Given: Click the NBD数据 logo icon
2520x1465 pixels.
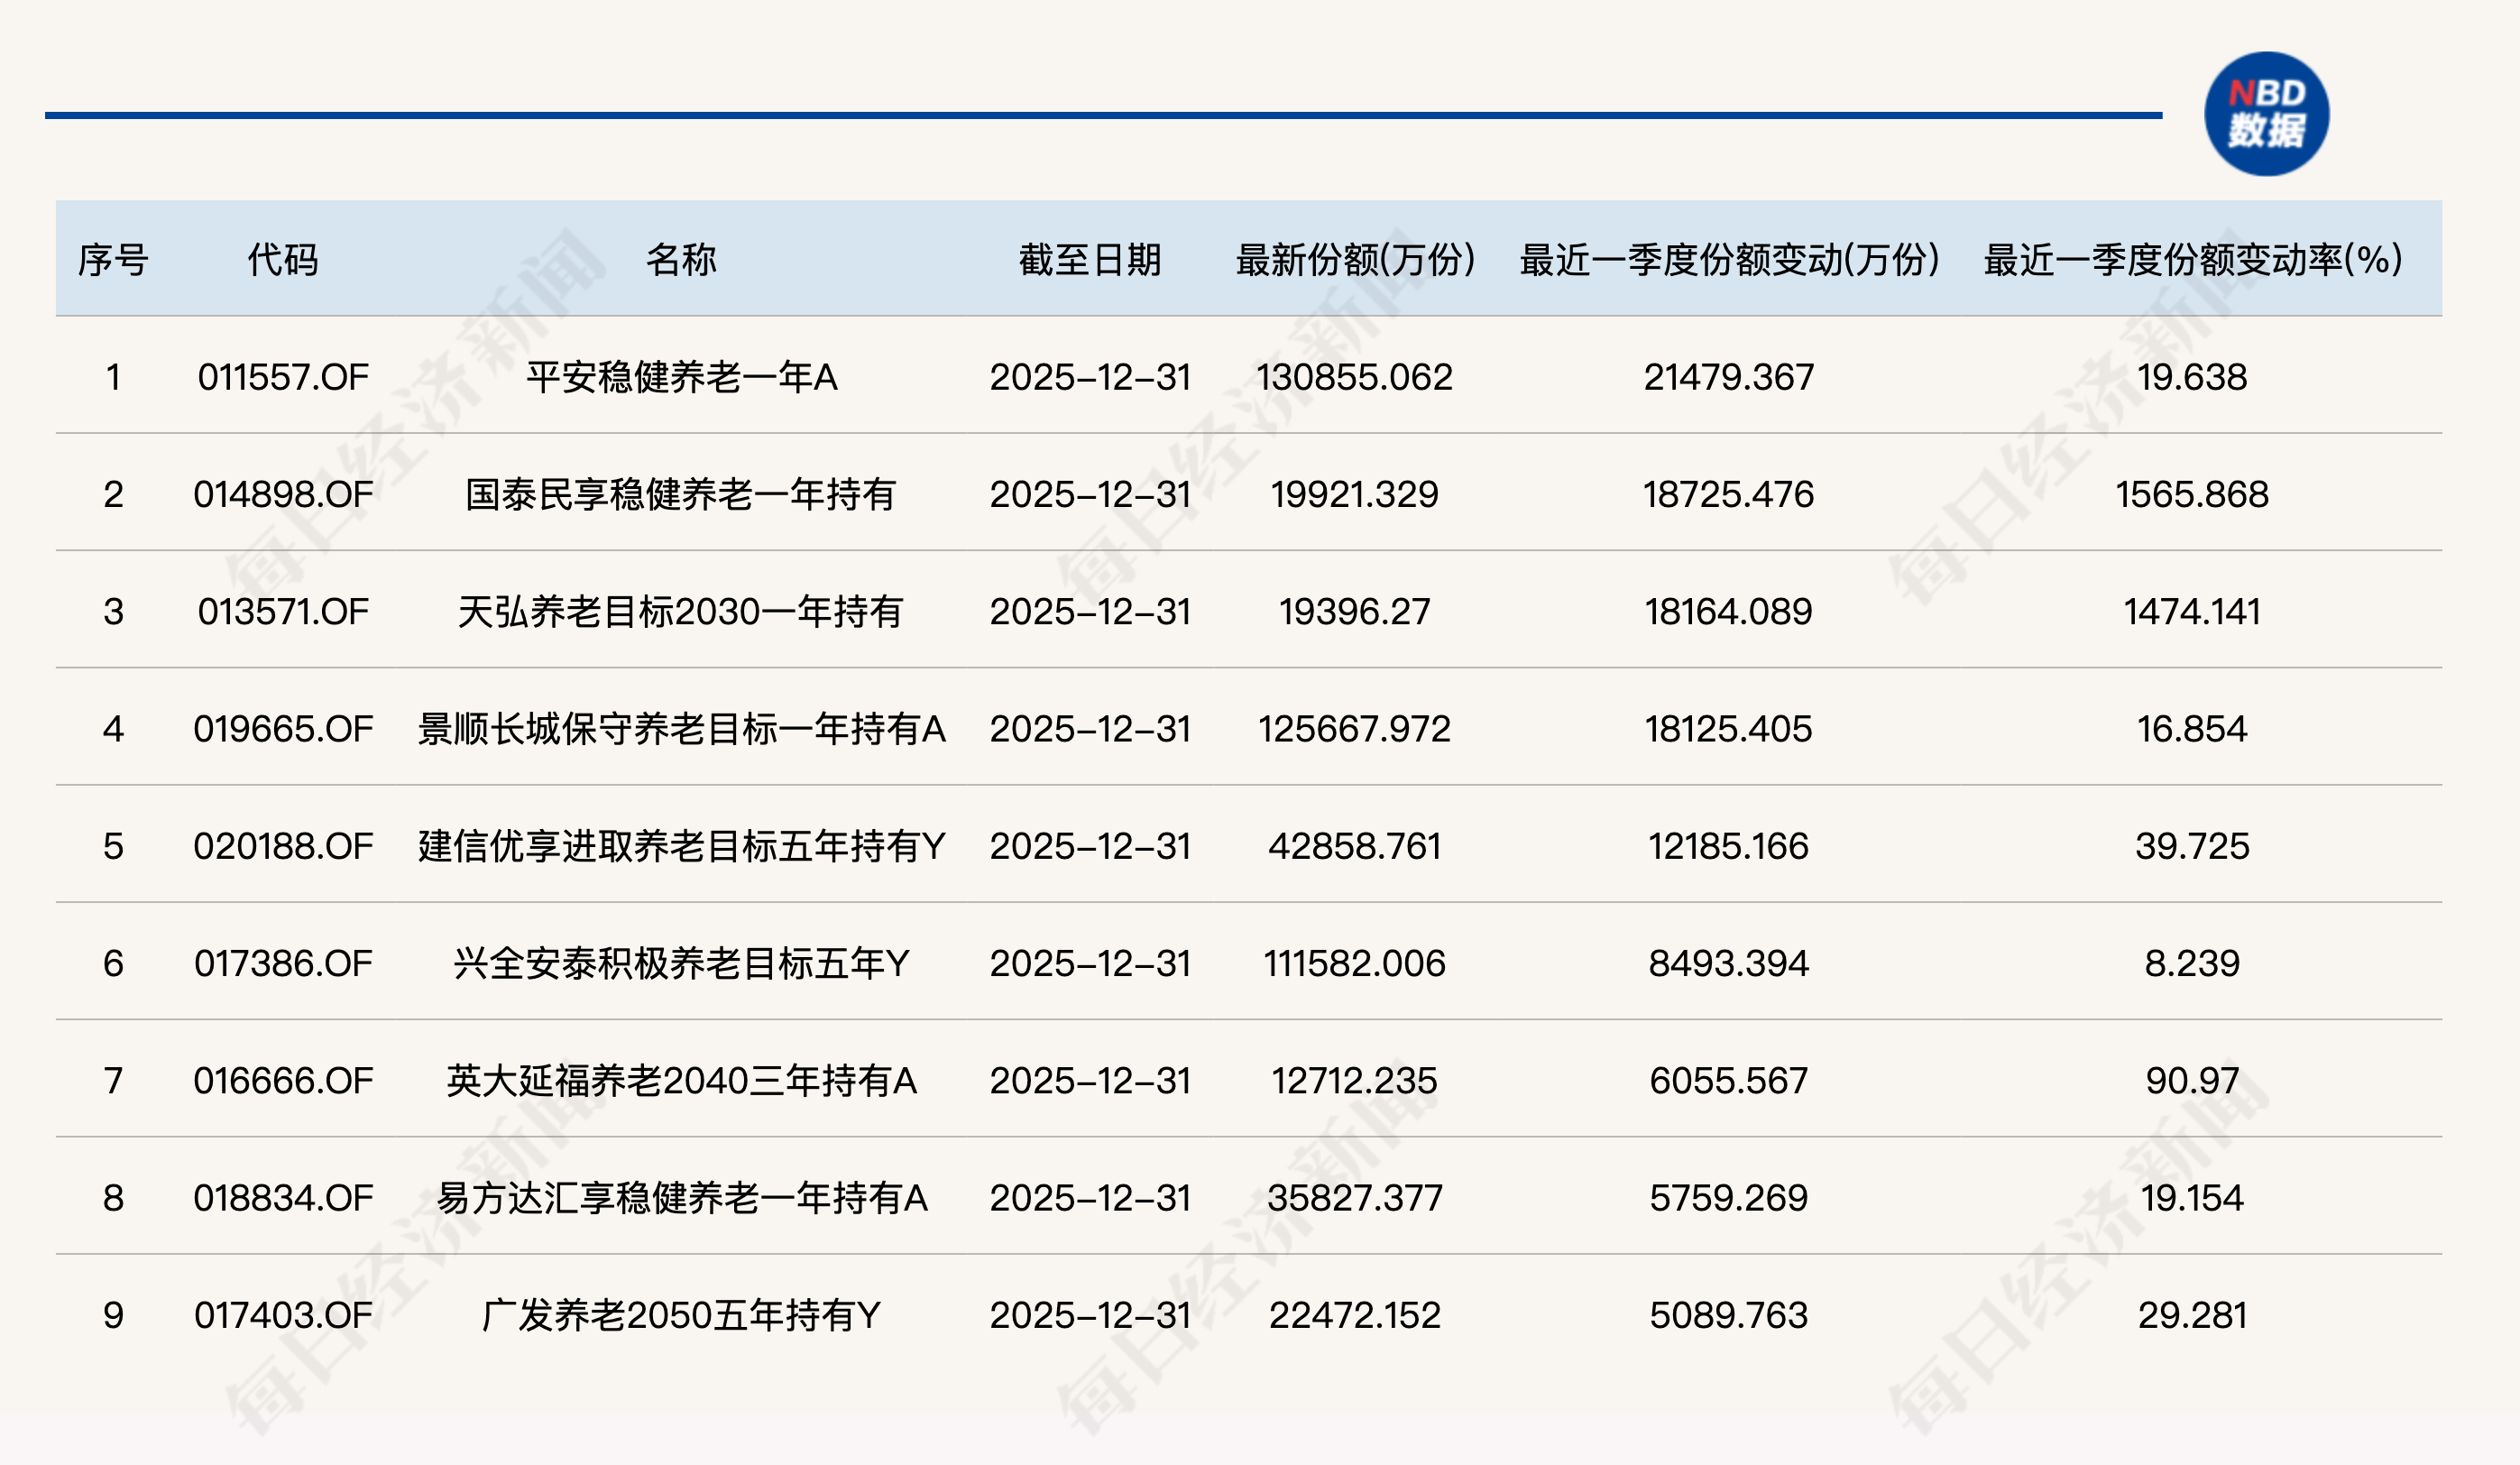Looking at the screenshot, I should pyautogui.click(x=2266, y=114).
